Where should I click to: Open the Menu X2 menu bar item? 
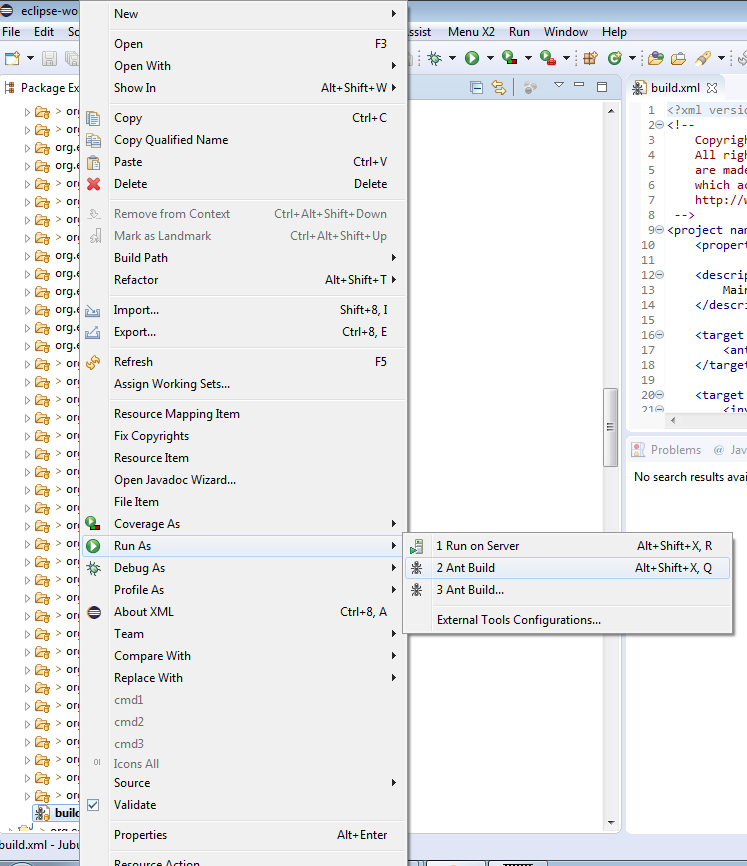tap(471, 32)
